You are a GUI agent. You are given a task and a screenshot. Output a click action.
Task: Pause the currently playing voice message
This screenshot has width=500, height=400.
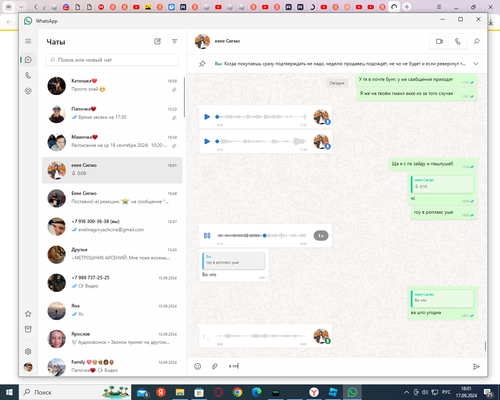(x=207, y=236)
